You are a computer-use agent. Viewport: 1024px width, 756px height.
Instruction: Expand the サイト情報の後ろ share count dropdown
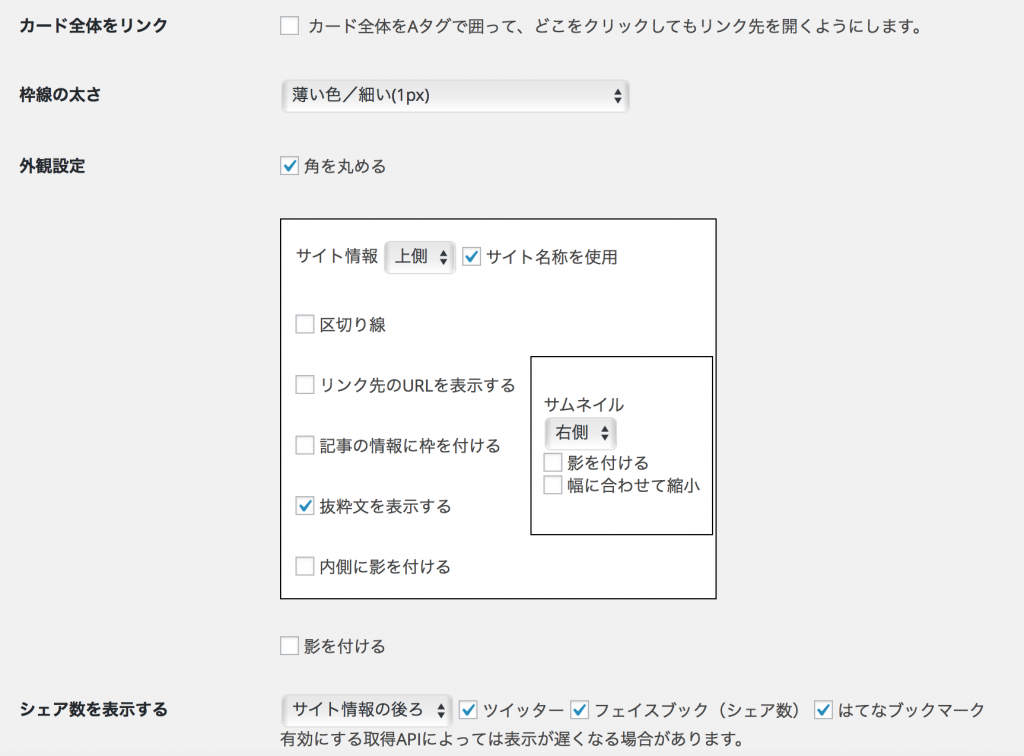point(367,710)
